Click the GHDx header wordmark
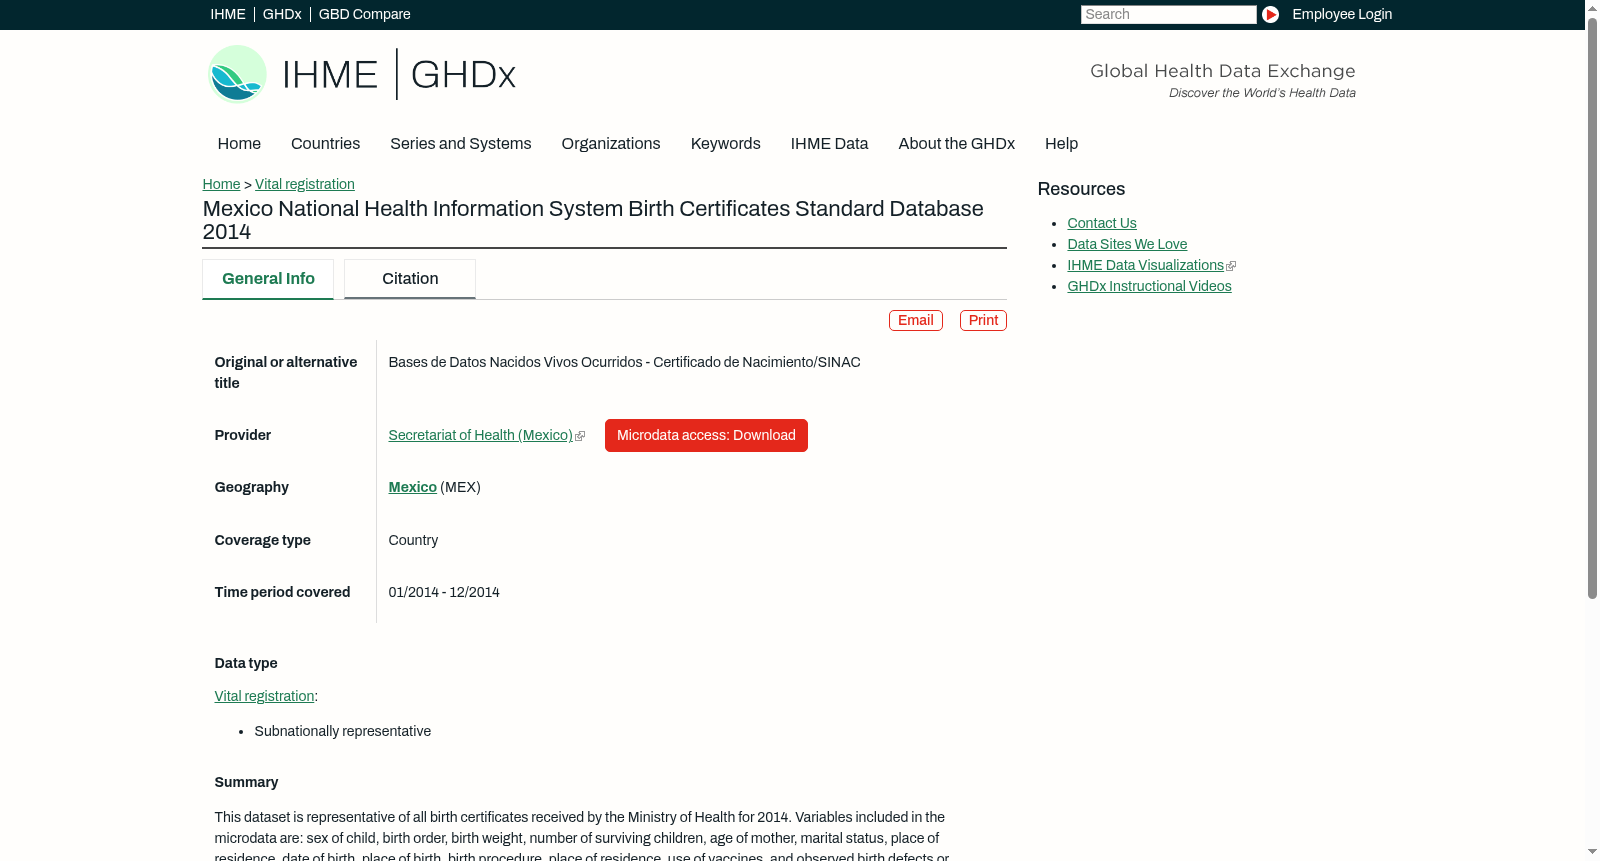Viewport: 1600px width, 861px height. 463,75
